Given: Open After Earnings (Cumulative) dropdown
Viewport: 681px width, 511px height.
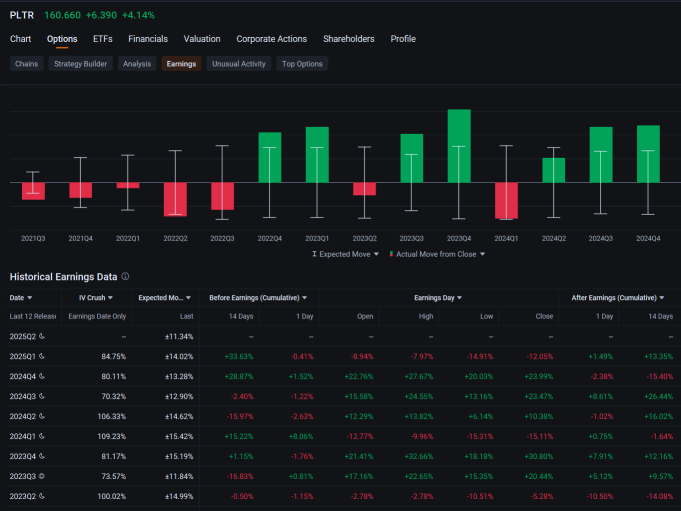Looking at the screenshot, I should (661, 298).
